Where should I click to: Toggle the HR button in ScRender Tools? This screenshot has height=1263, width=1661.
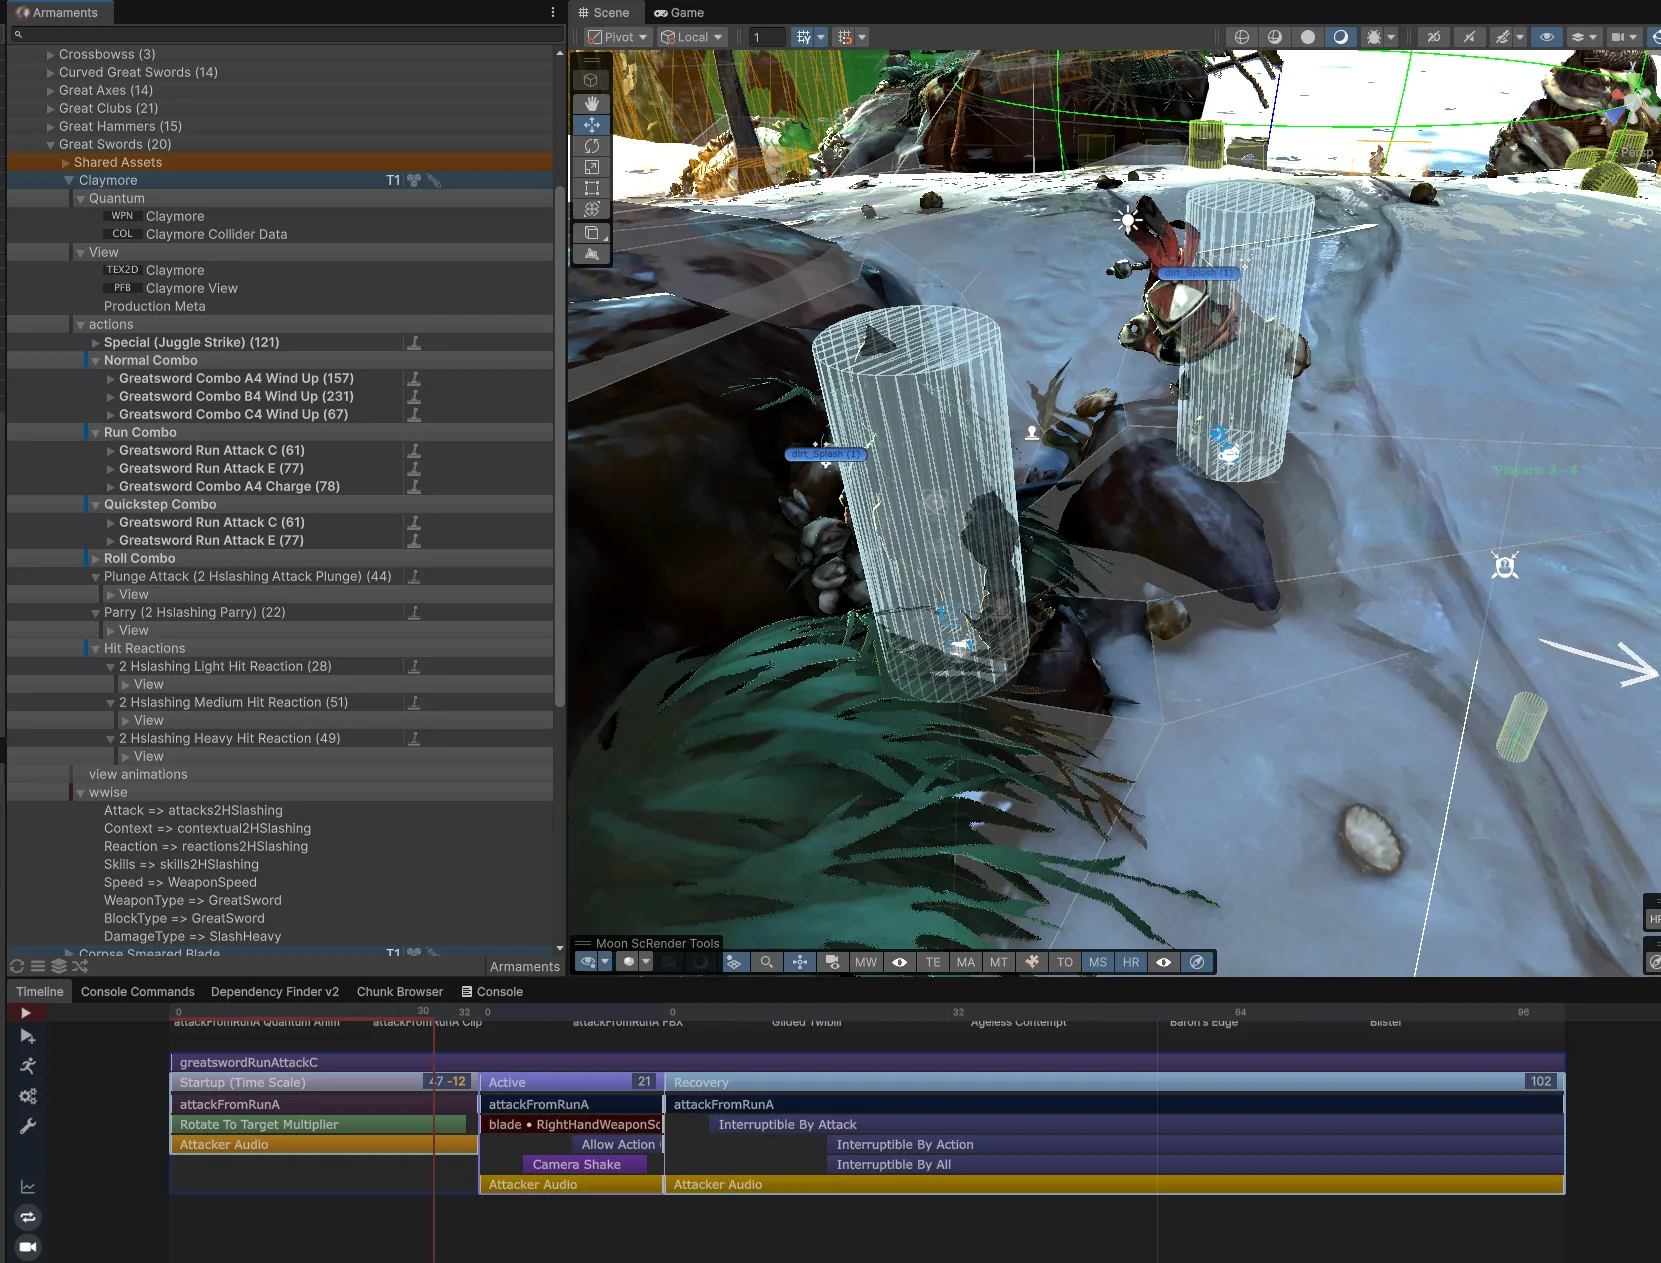coord(1131,962)
